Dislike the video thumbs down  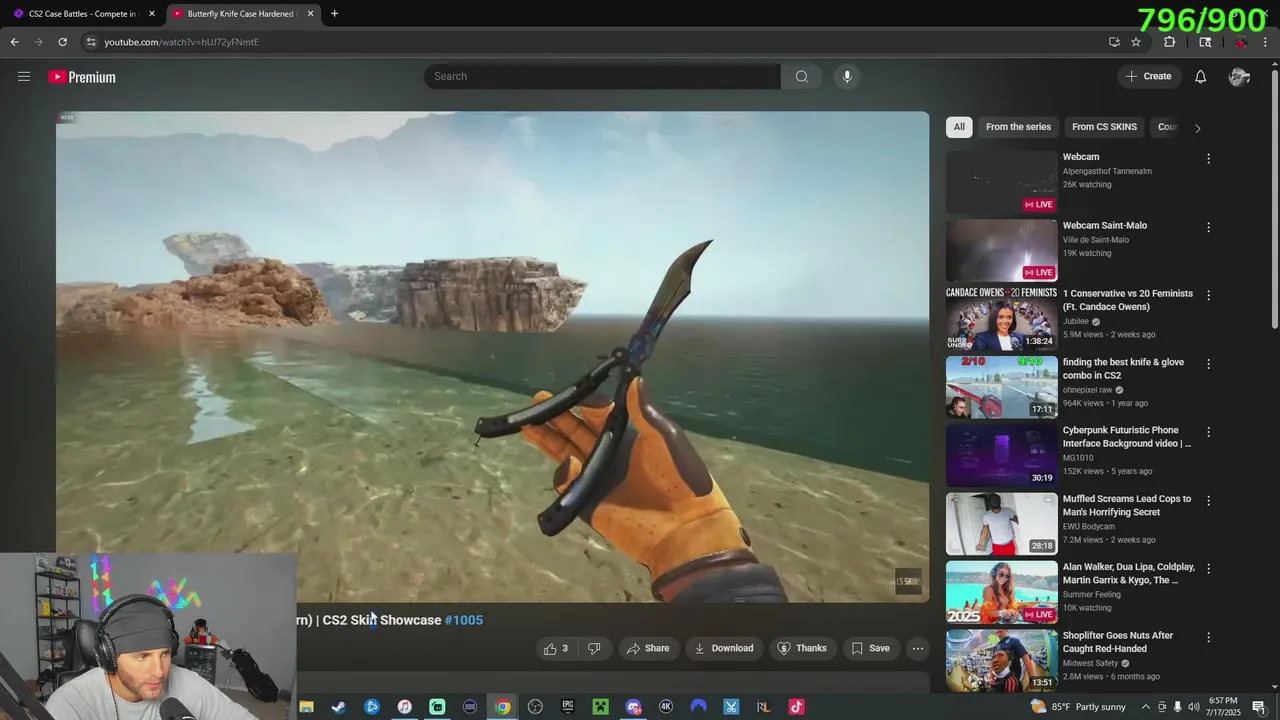594,648
